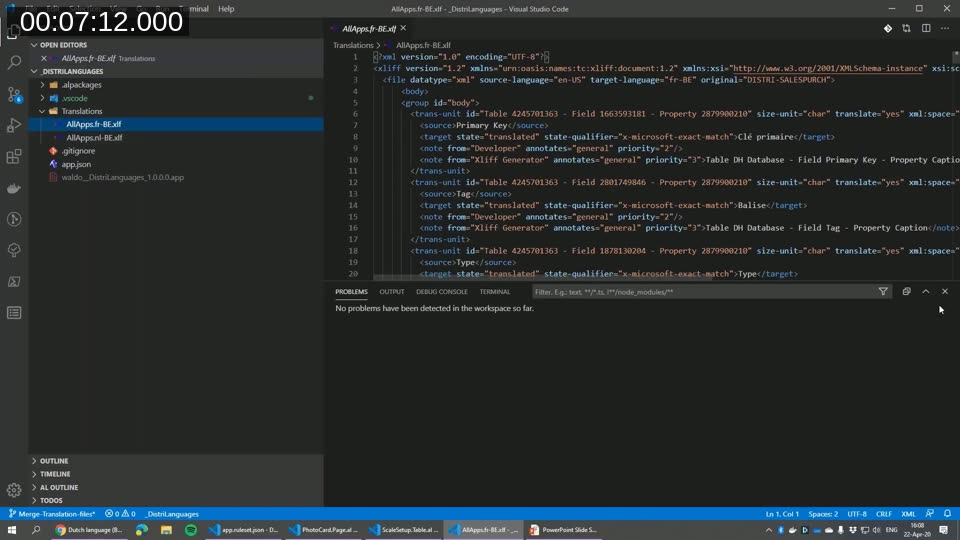The image size is (960, 540).
Task: Switch to the Terminal tab
Action: 495,291
